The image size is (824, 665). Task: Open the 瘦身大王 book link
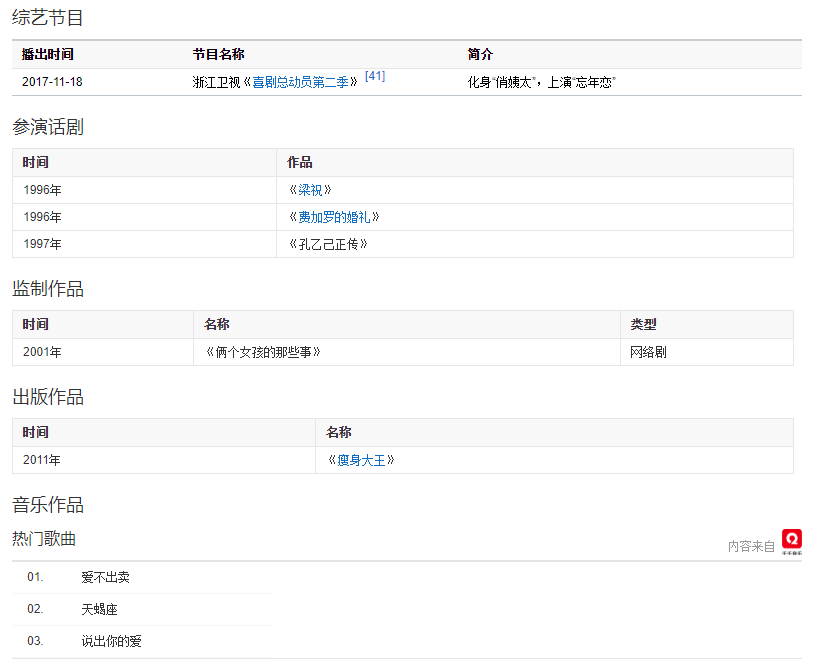[361, 460]
